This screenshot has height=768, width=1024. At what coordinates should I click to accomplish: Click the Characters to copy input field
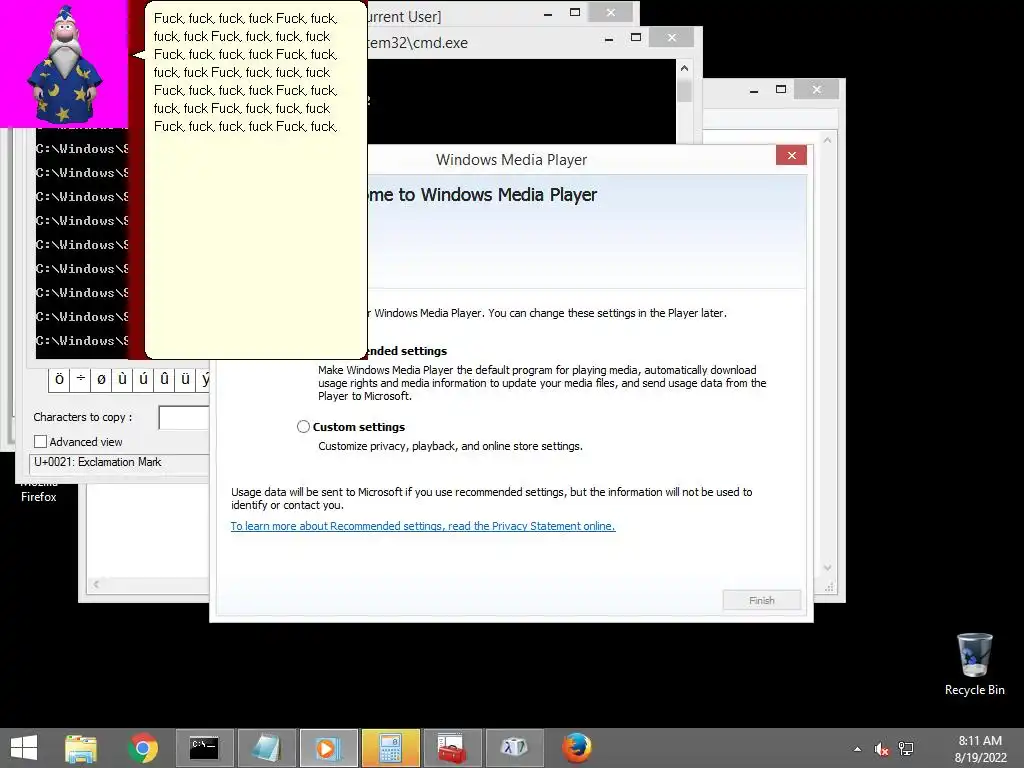click(x=184, y=417)
